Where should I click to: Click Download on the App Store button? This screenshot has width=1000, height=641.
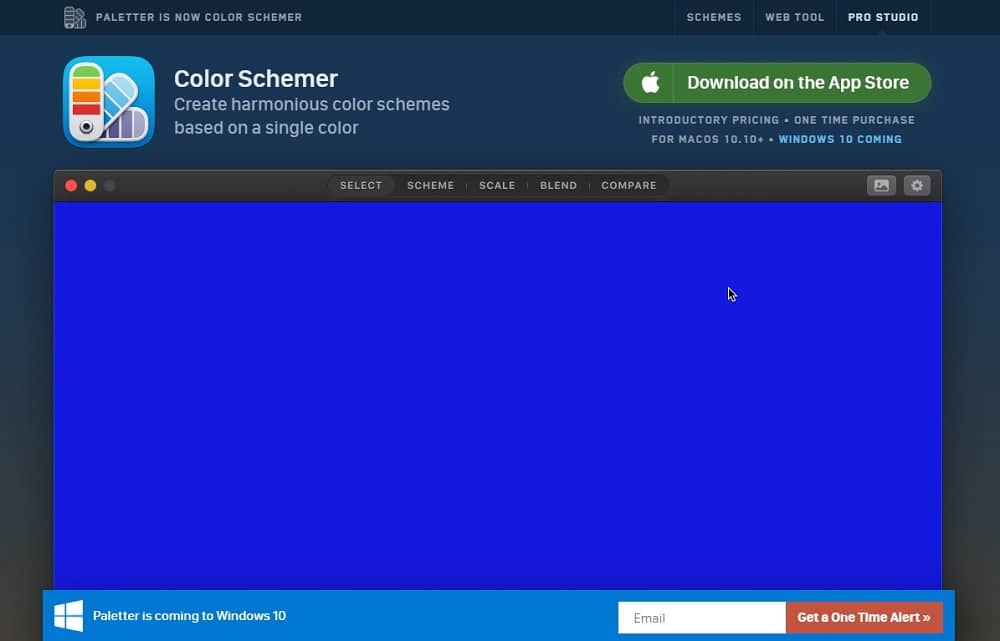(x=777, y=83)
